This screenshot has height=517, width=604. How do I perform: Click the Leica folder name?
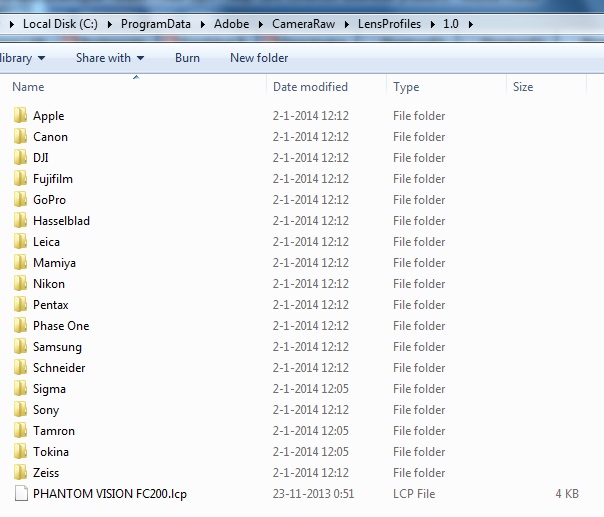pos(46,242)
